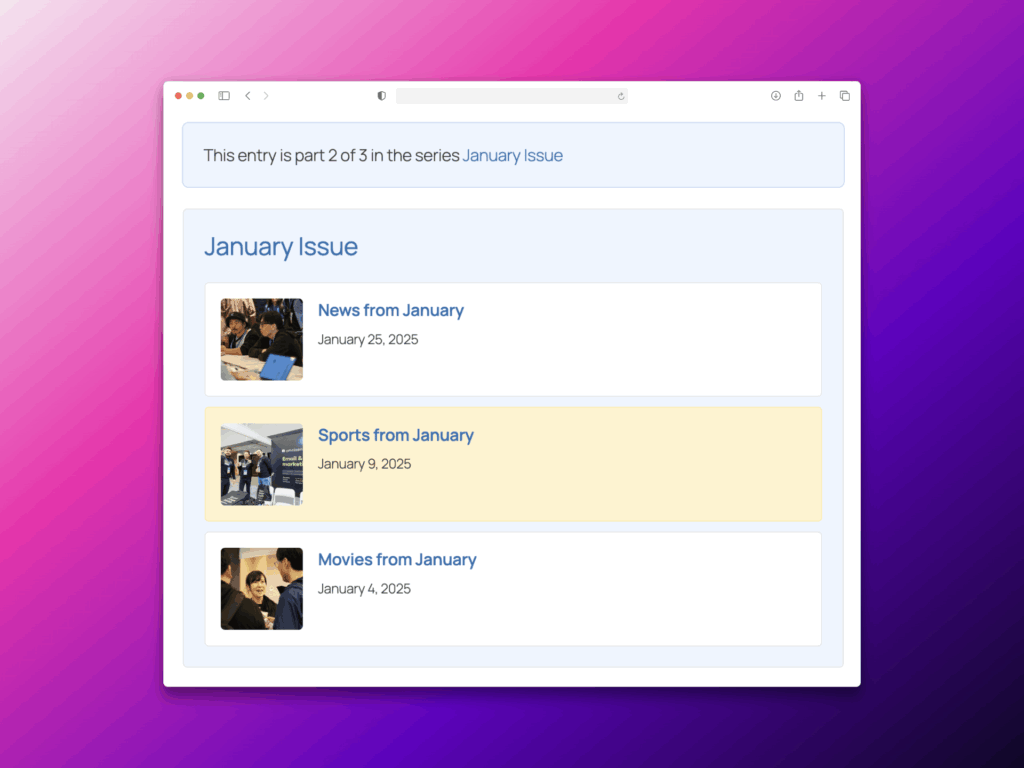Click the large January Issue heading
The width and height of the screenshot is (1024, 768).
281,247
